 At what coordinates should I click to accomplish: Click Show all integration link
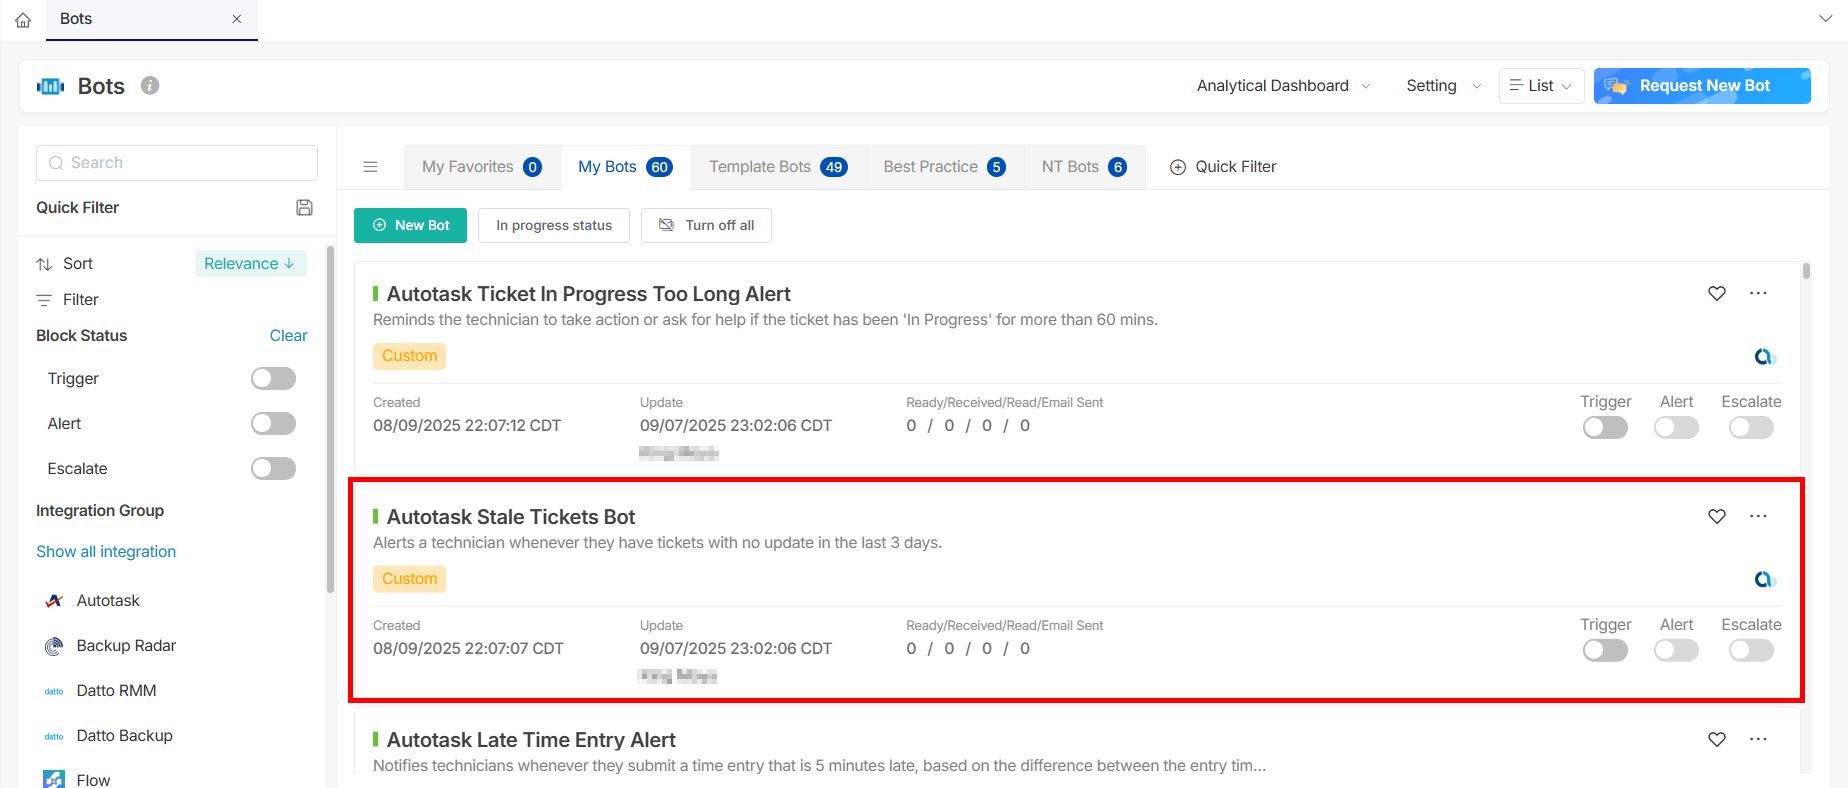[106, 552]
